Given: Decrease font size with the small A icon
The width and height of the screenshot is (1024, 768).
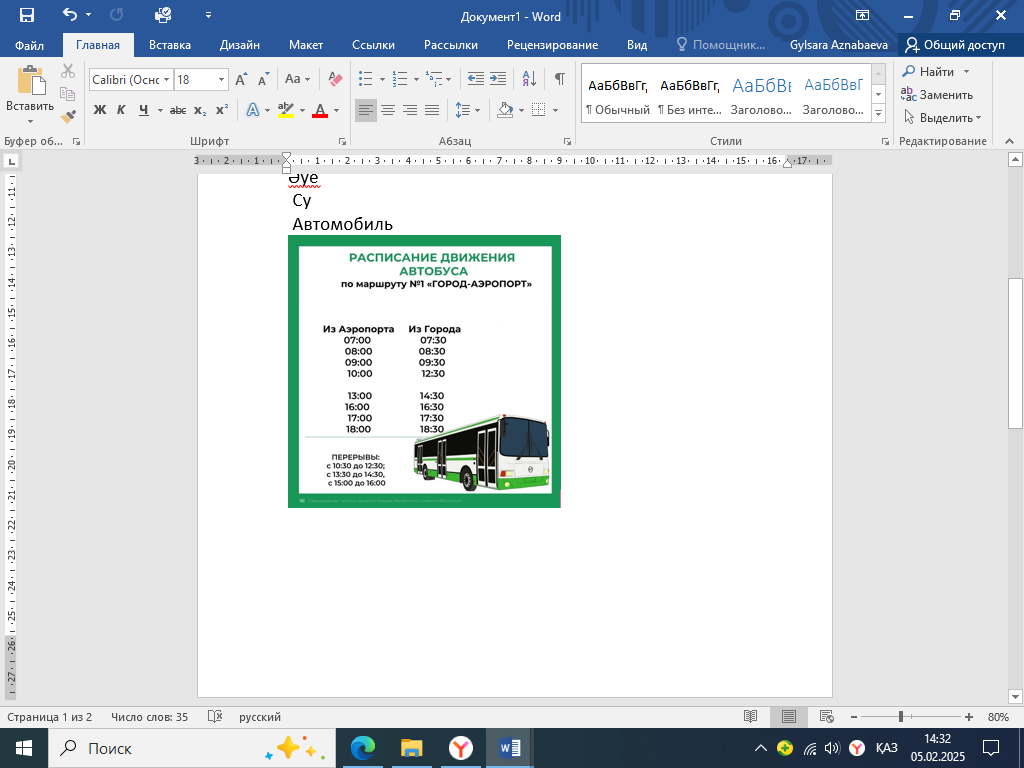Looking at the screenshot, I should pyautogui.click(x=263, y=80).
